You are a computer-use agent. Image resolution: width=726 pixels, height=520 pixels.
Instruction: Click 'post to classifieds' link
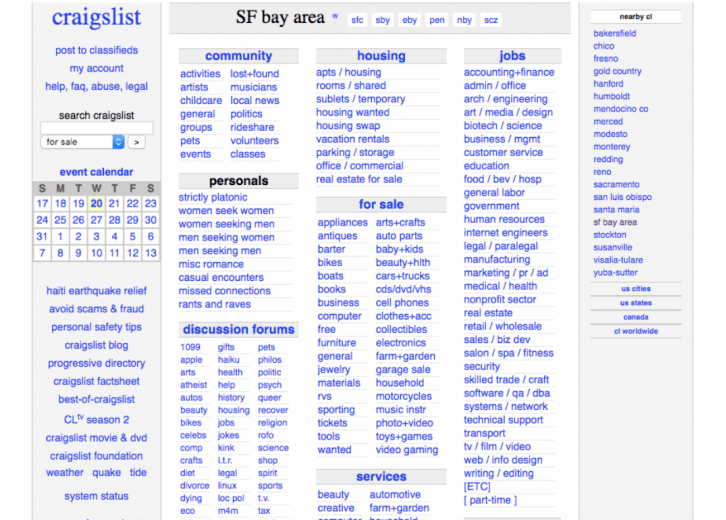point(97,50)
